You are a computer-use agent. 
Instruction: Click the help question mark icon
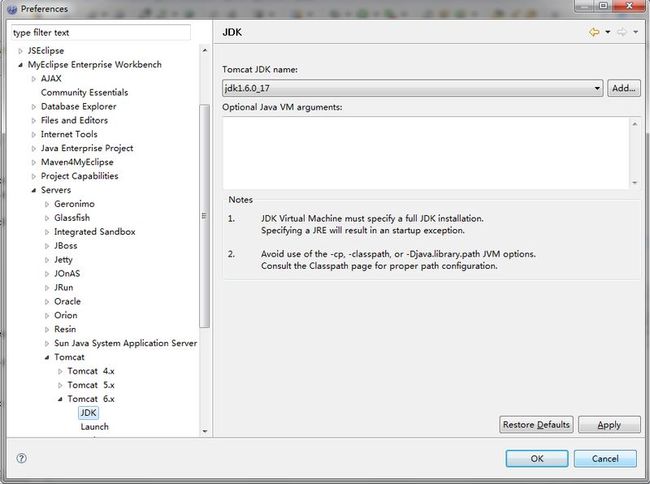coord(22,458)
